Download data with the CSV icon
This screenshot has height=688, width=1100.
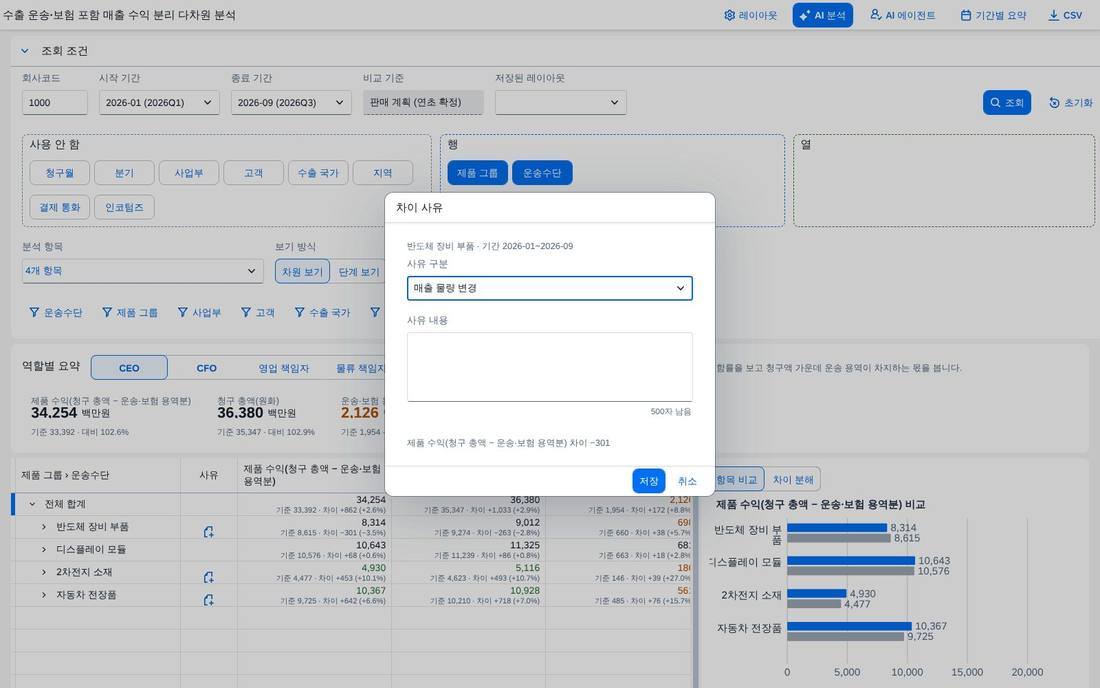1065,15
